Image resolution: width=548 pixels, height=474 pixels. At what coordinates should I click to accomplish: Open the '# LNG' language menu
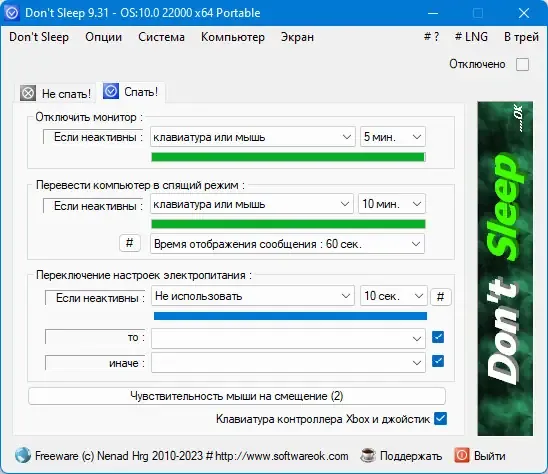(471, 37)
